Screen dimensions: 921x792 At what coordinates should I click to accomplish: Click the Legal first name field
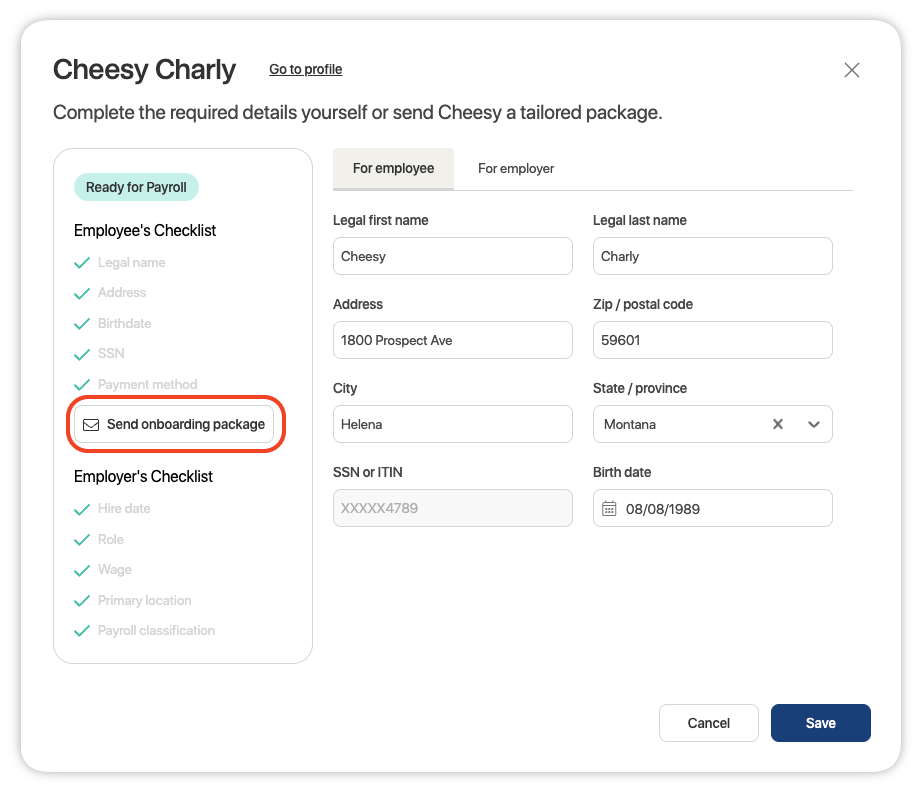[452, 256]
